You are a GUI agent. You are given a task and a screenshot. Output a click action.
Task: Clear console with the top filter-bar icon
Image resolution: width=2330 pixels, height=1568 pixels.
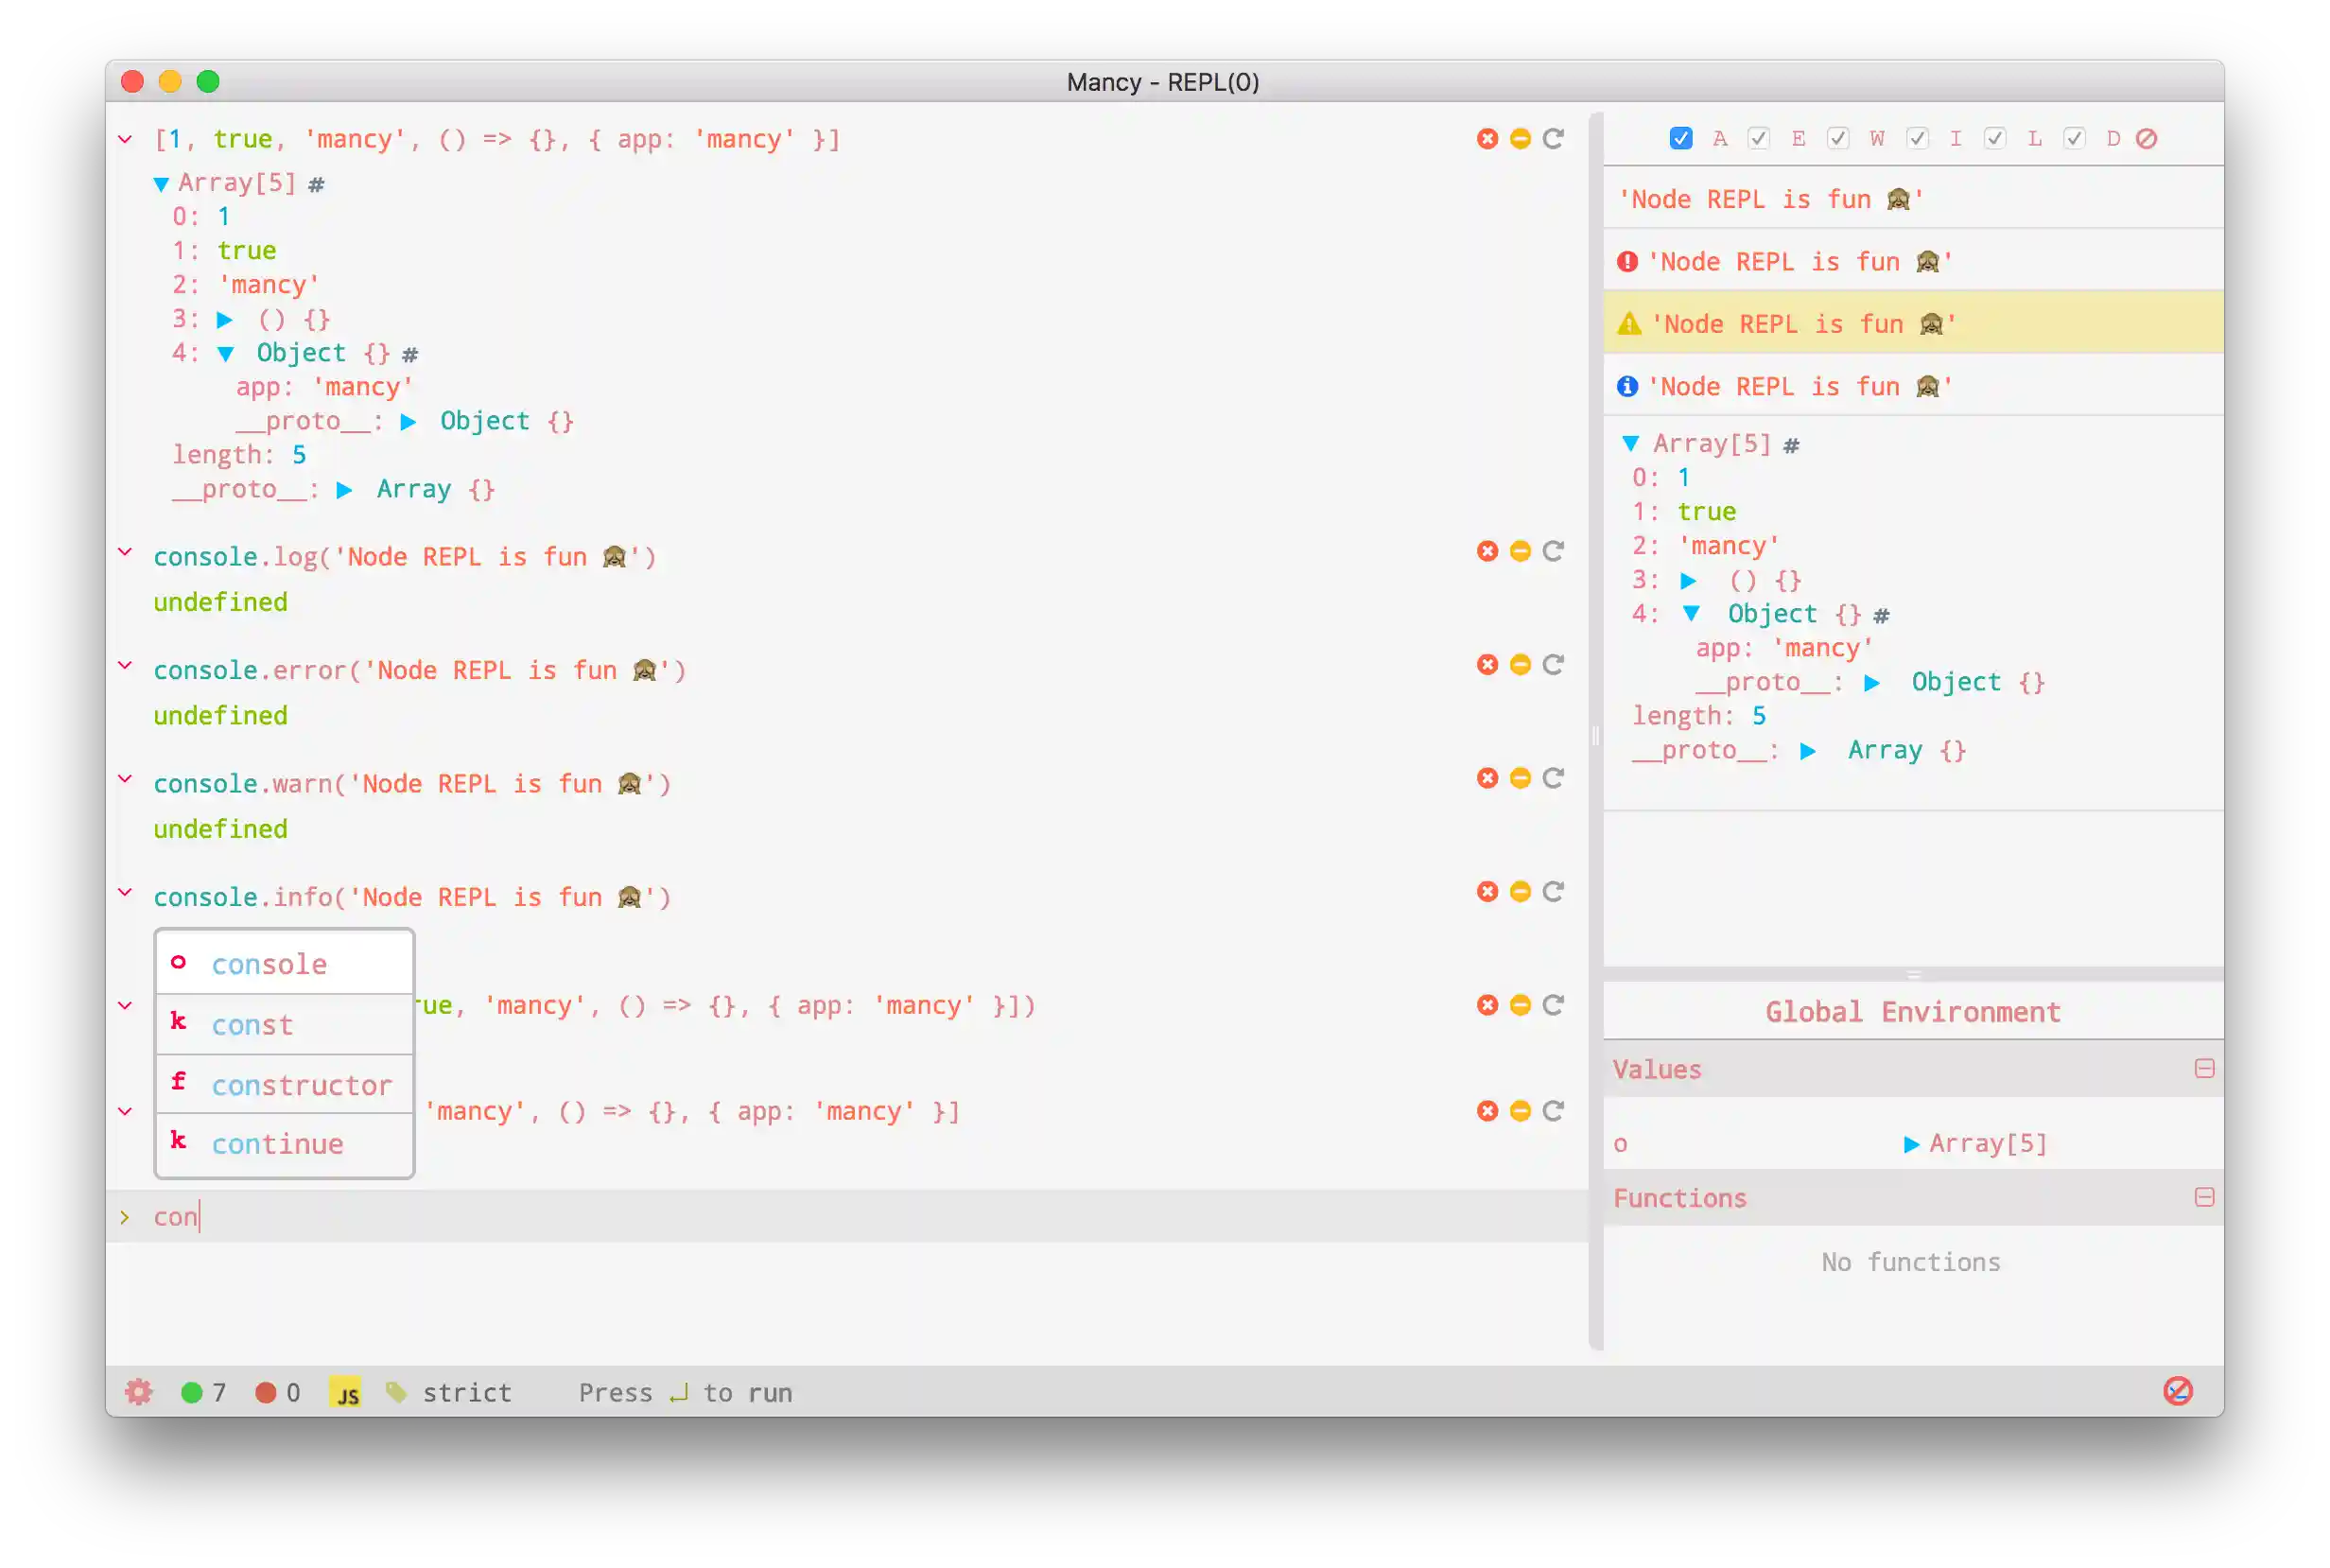(2146, 139)
